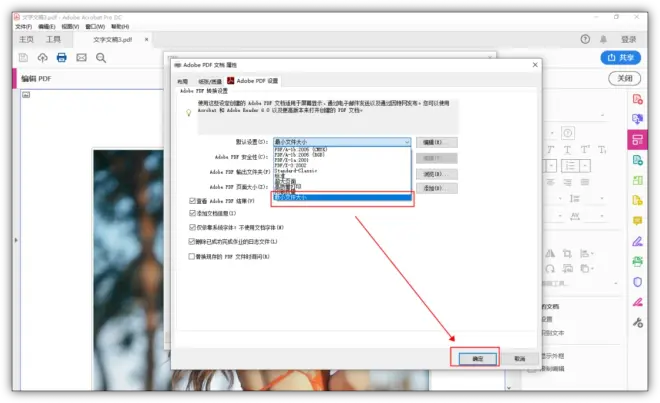The width and height of the screenshot is (660, 403).
Task: Toggle the 查看 Adobe PDF 结果 checkbox
Action: pyautogui.click(x=192, y=200)
